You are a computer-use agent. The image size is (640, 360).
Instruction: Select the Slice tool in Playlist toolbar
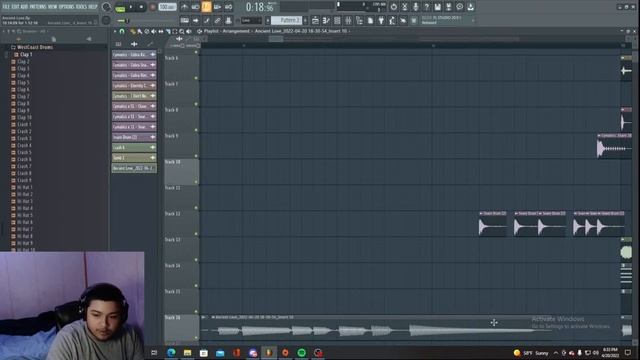[x=168, y=31]
